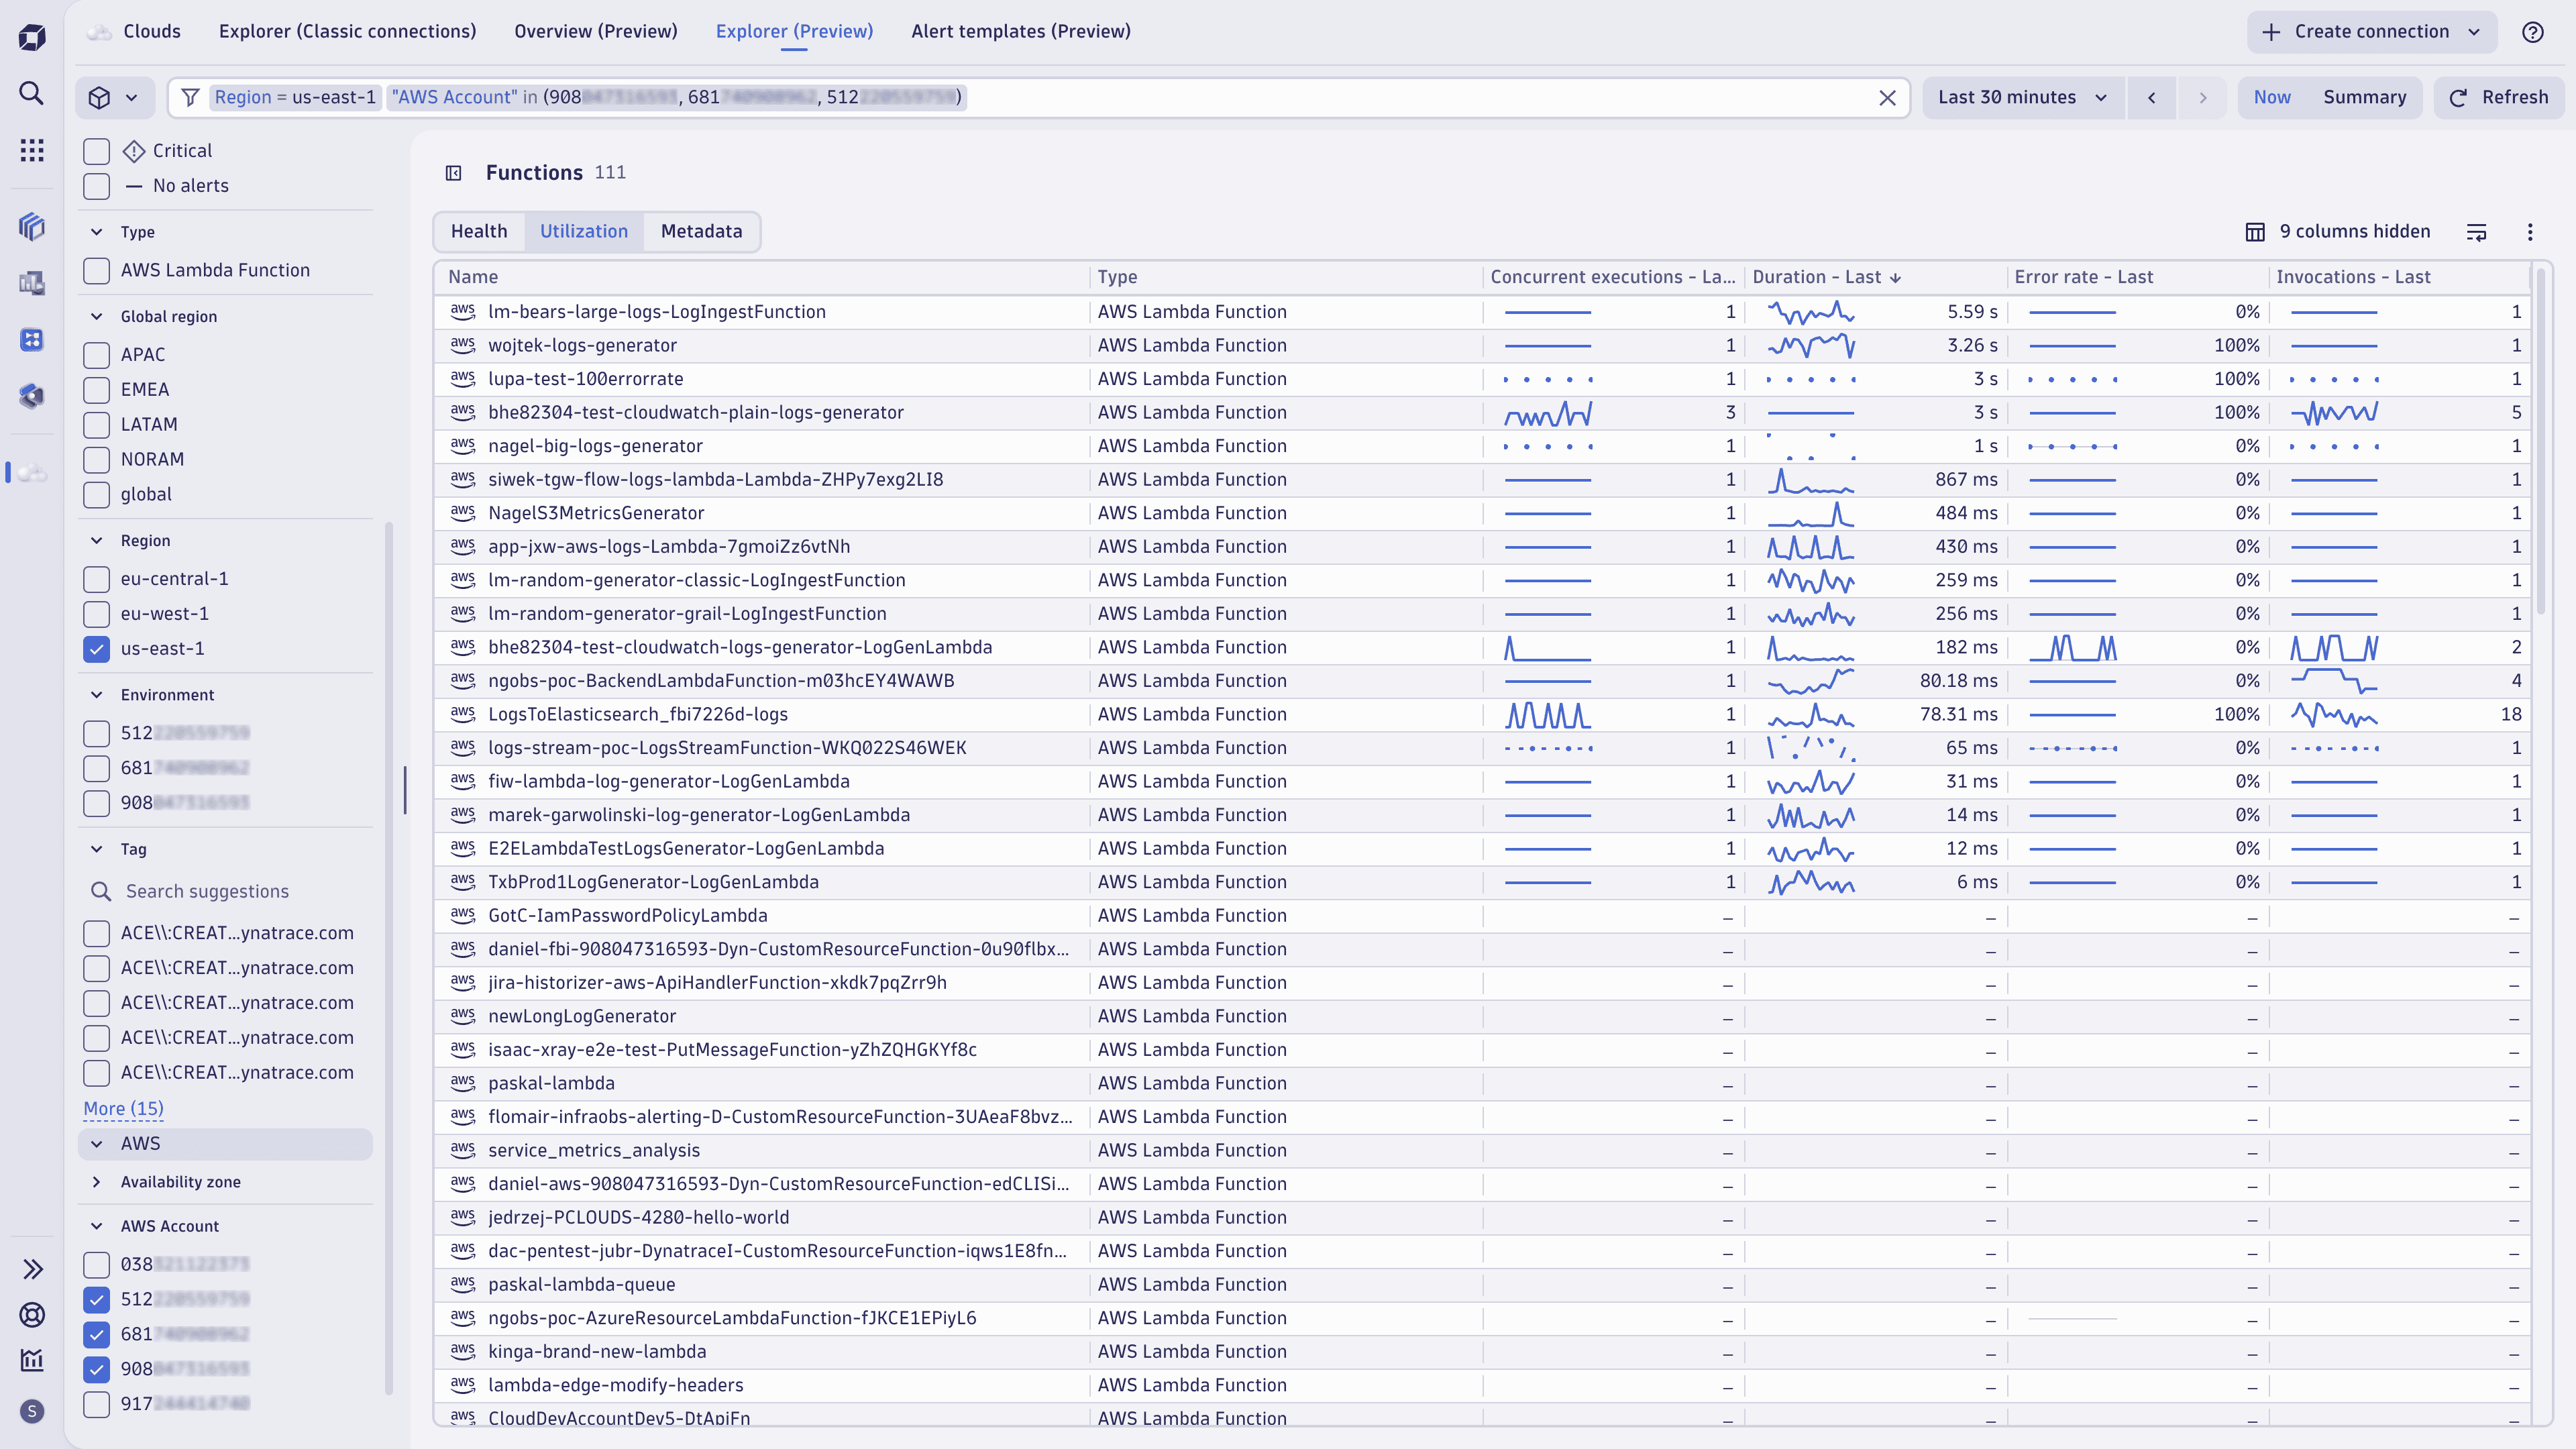
Task: Collapse the AWS Account section
Action: tap(97, 1226)
